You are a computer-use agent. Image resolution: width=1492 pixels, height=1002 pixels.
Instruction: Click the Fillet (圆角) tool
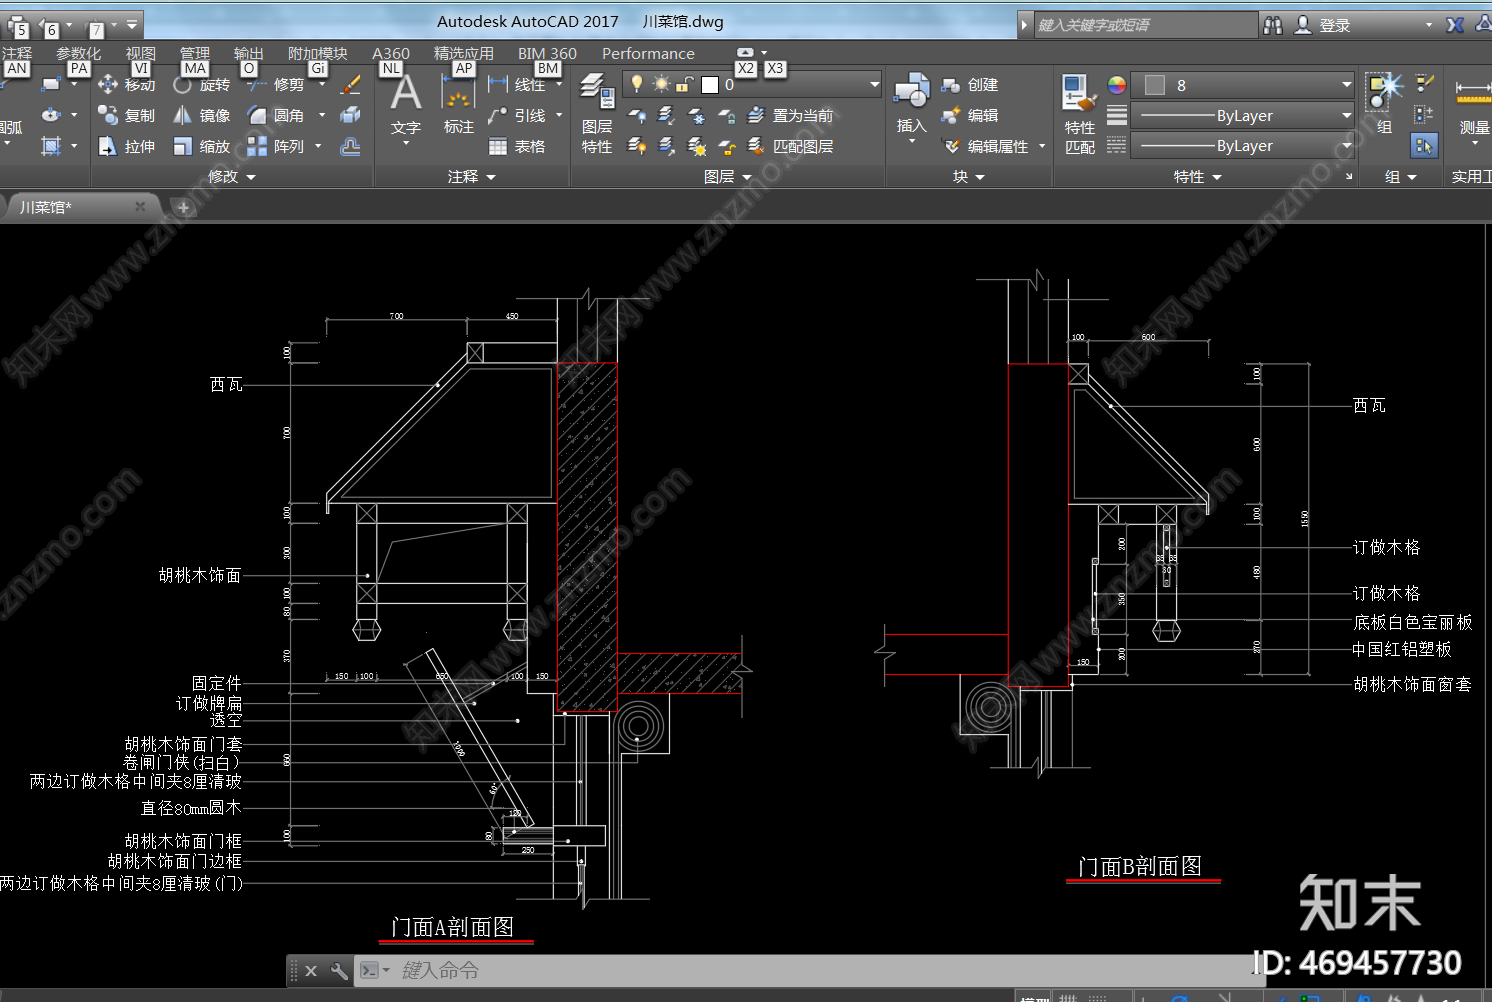click(x=275, y=116)
